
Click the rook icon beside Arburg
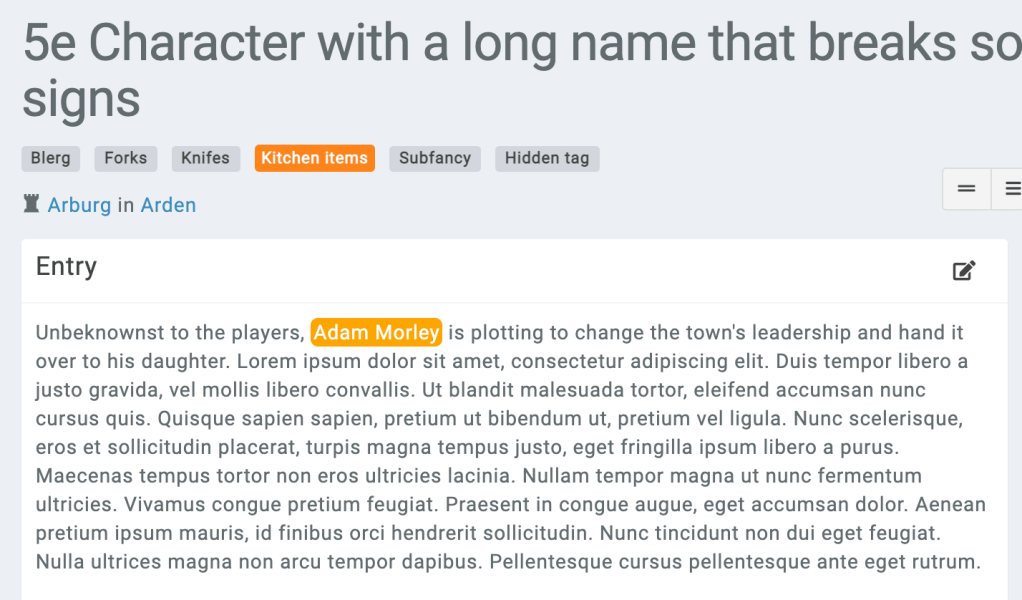pos(31,205)
